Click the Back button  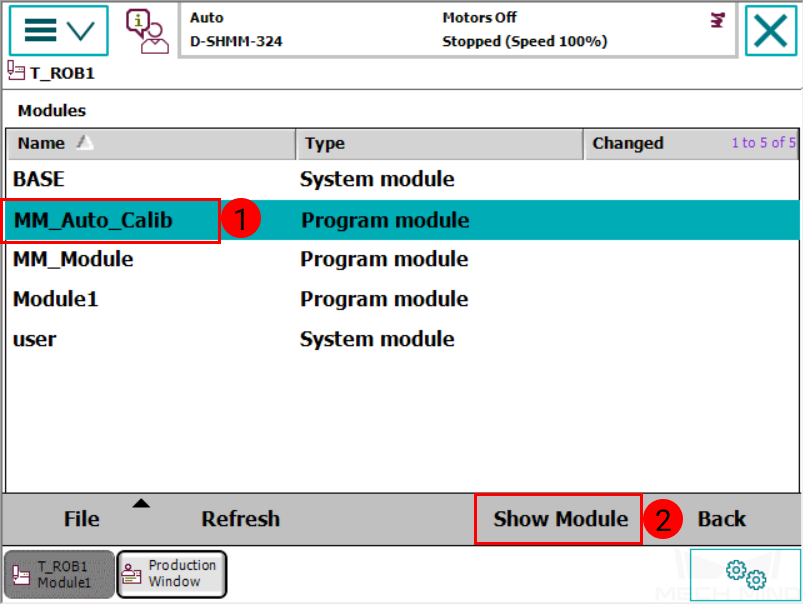(x=722, y=519)
